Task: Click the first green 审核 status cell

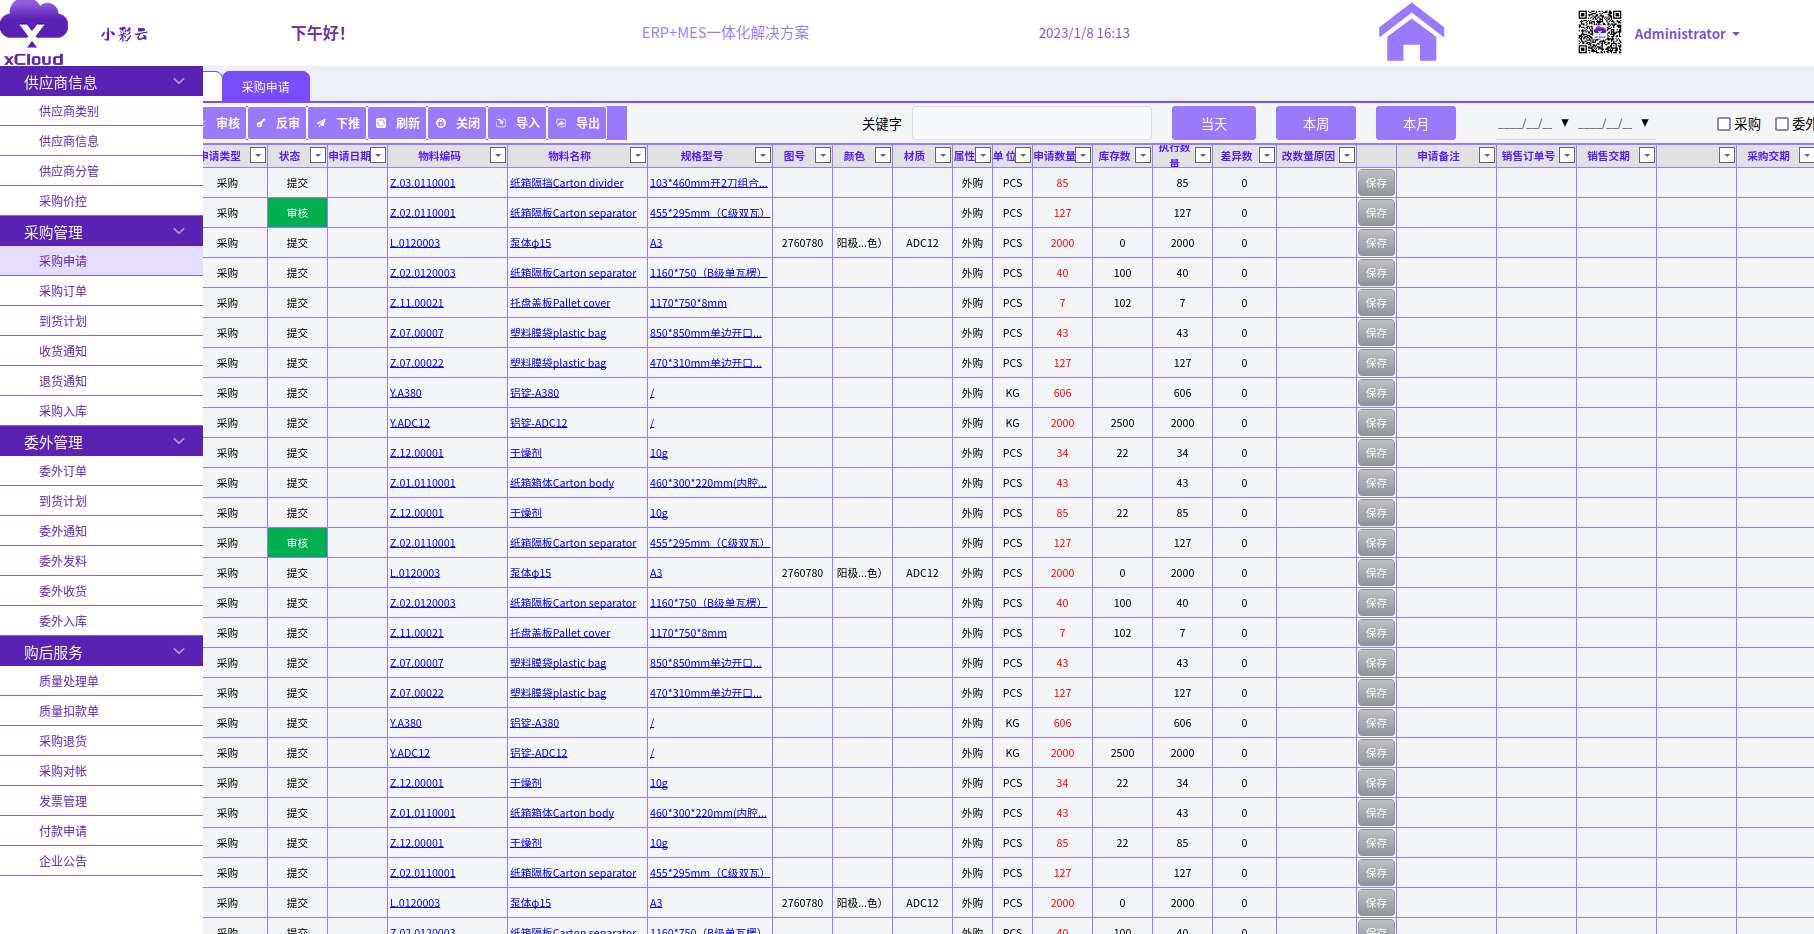Action: click(x=298, y=213)
